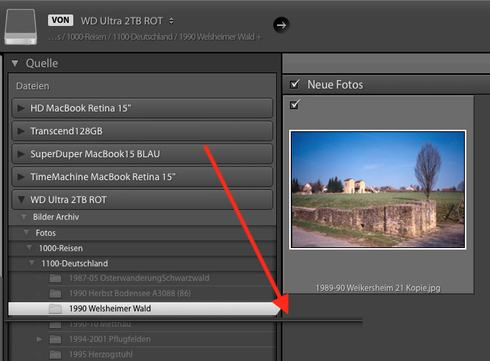Uncheck the Neue Fotos checkbox
This screenshot has height=361, width=490.
pos(295,84)
